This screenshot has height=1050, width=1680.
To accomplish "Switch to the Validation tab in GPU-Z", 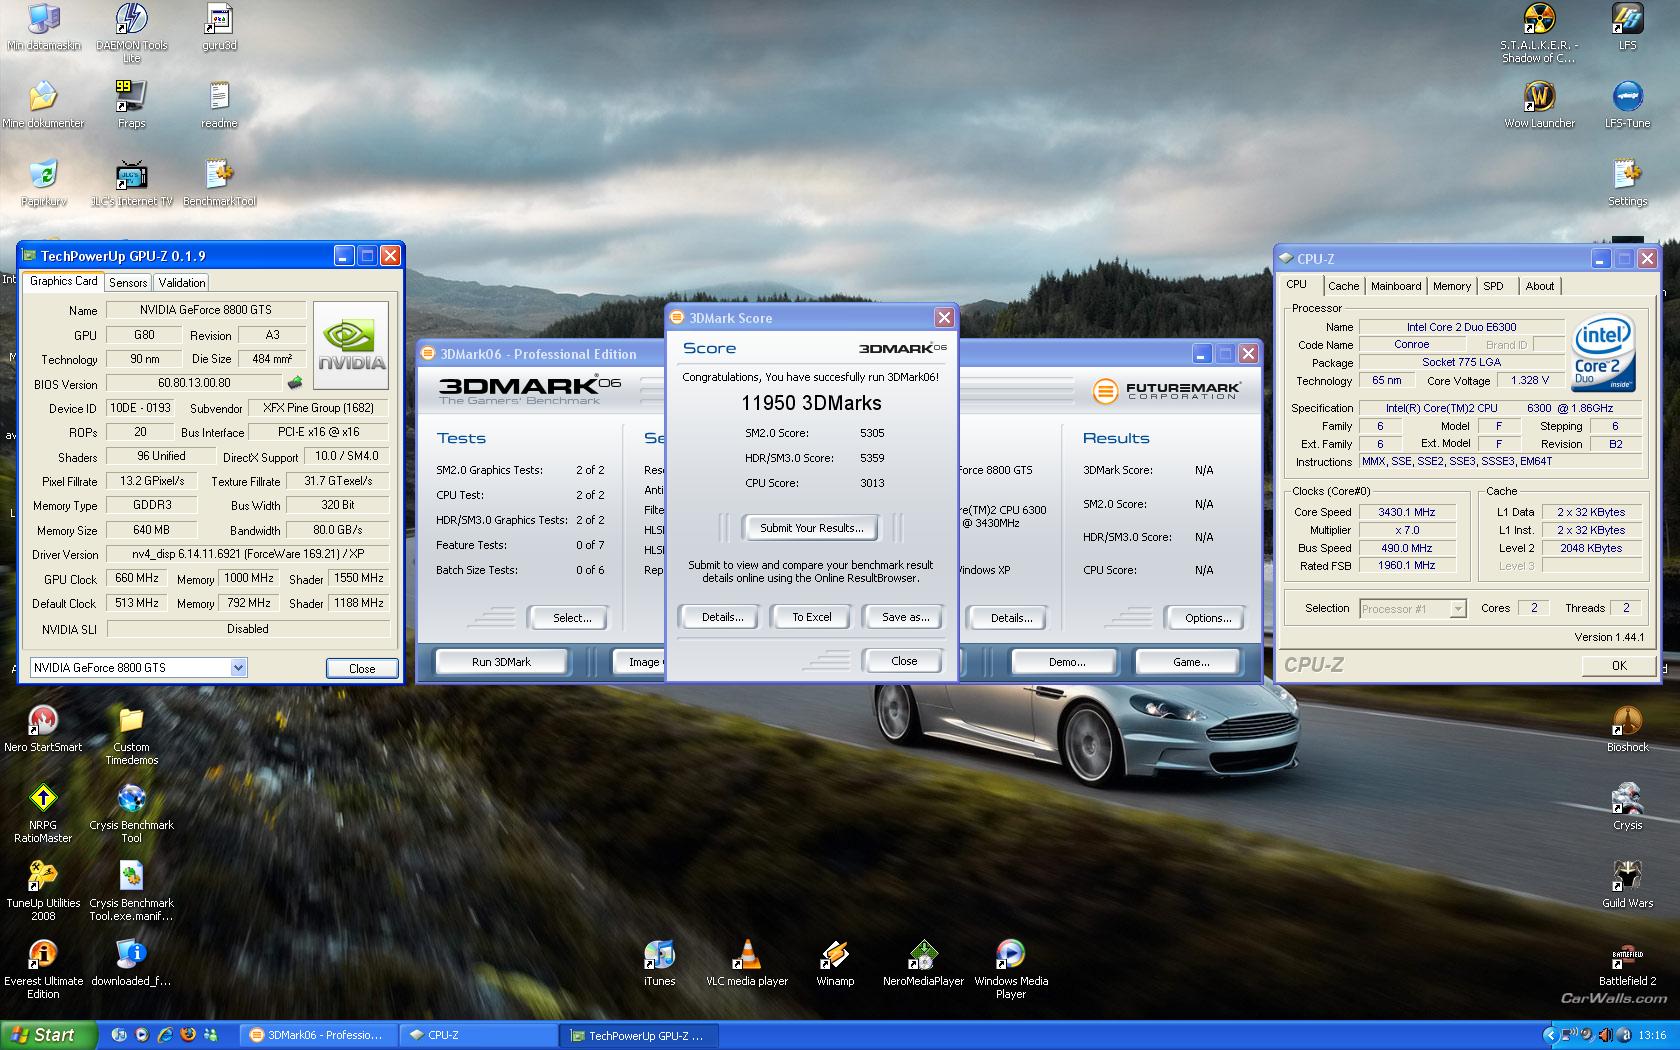I will (182, 283).
